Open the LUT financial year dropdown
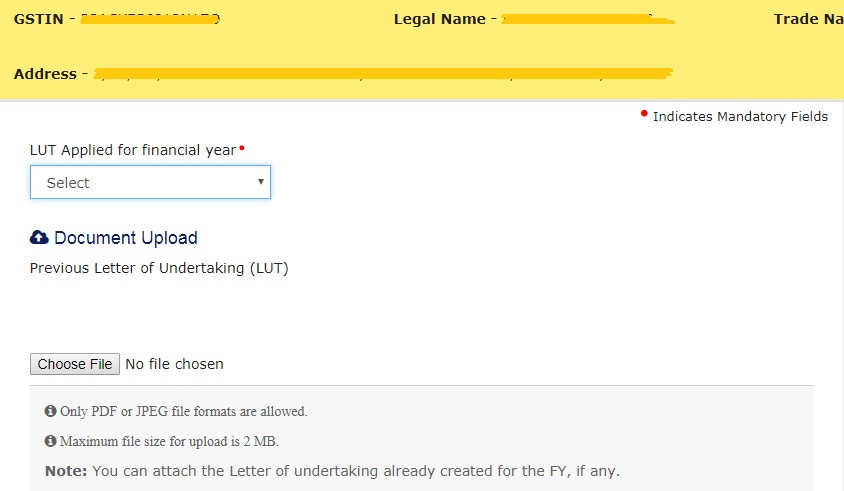 click(150, 183)
